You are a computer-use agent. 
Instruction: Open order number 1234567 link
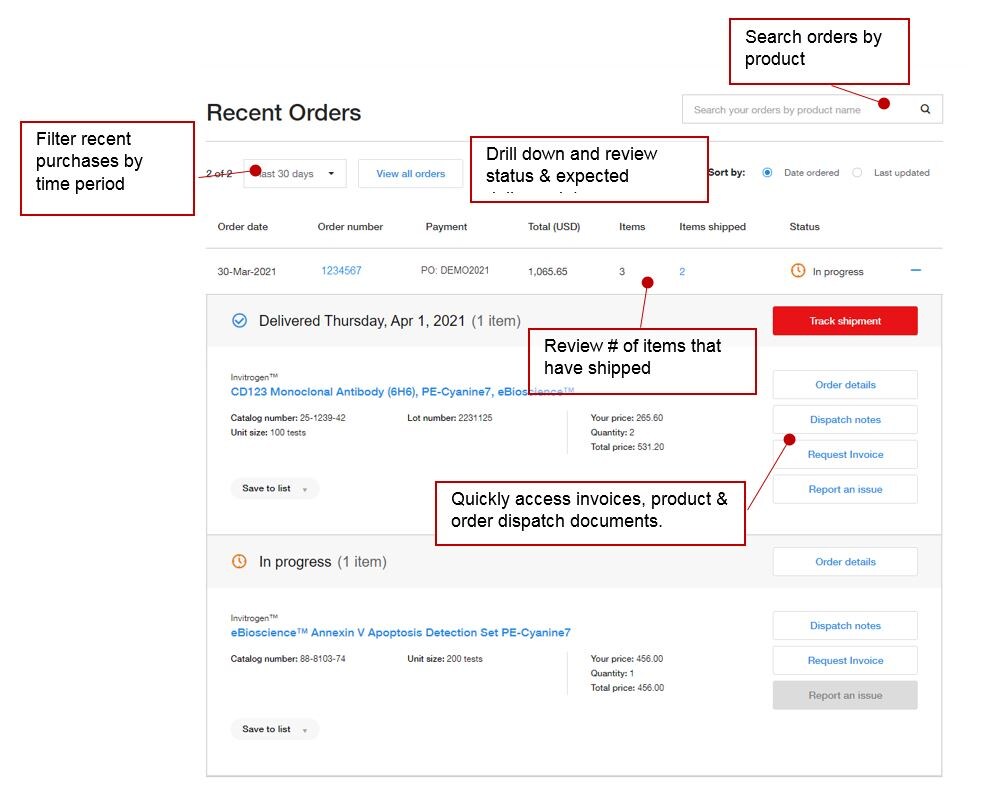tap(341, 271)
